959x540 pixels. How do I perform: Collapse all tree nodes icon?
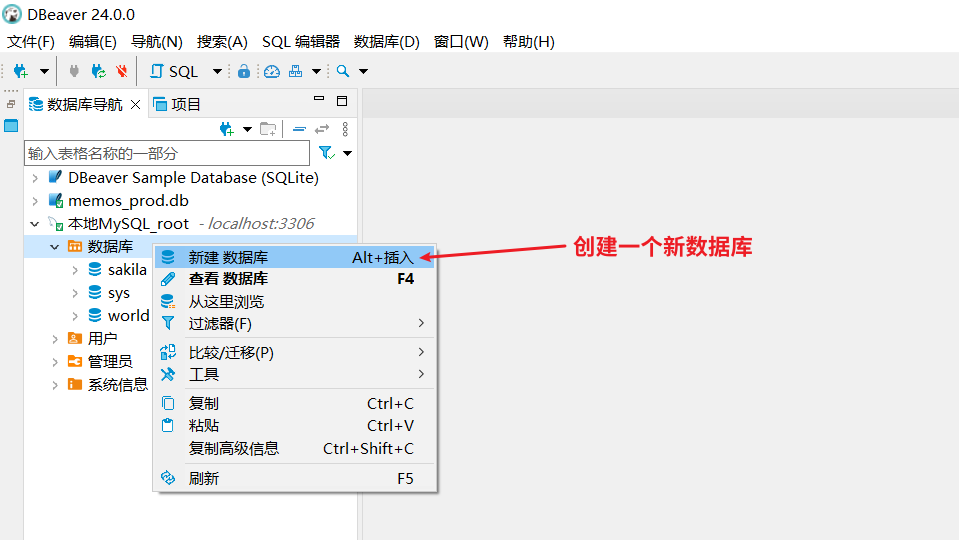pos(299,129)
